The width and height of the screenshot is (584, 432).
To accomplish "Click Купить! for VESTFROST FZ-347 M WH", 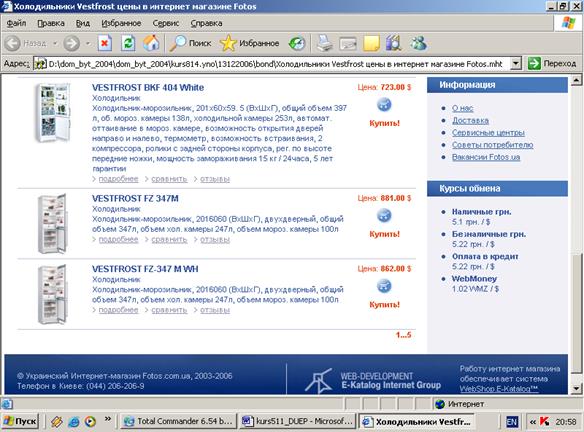I will click(x=384, y=305).
